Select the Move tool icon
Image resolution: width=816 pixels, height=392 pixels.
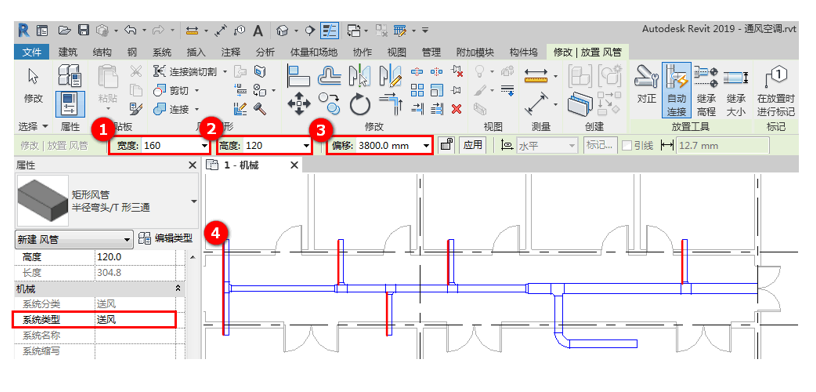pyautogui.click(x=299, y=103)
